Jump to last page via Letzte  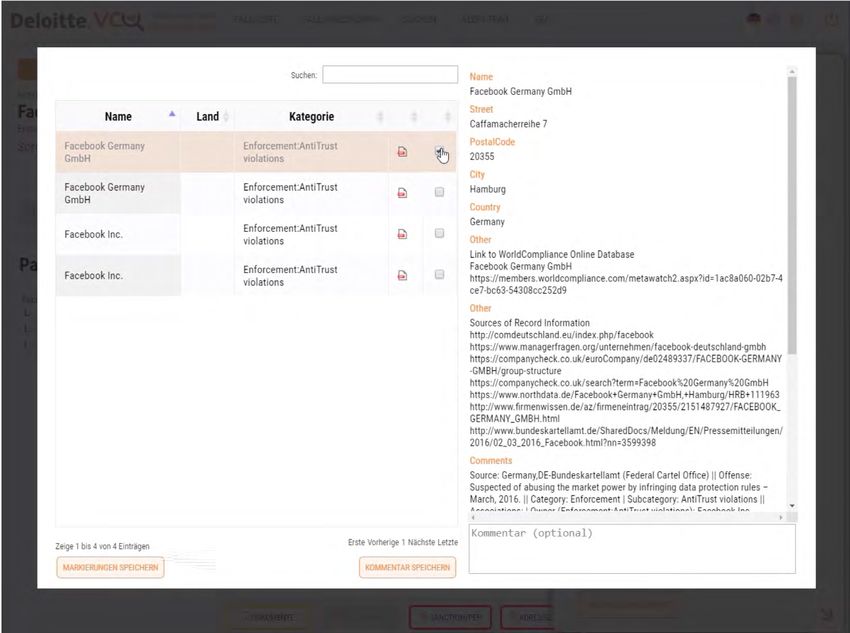[x=447, y=542]
